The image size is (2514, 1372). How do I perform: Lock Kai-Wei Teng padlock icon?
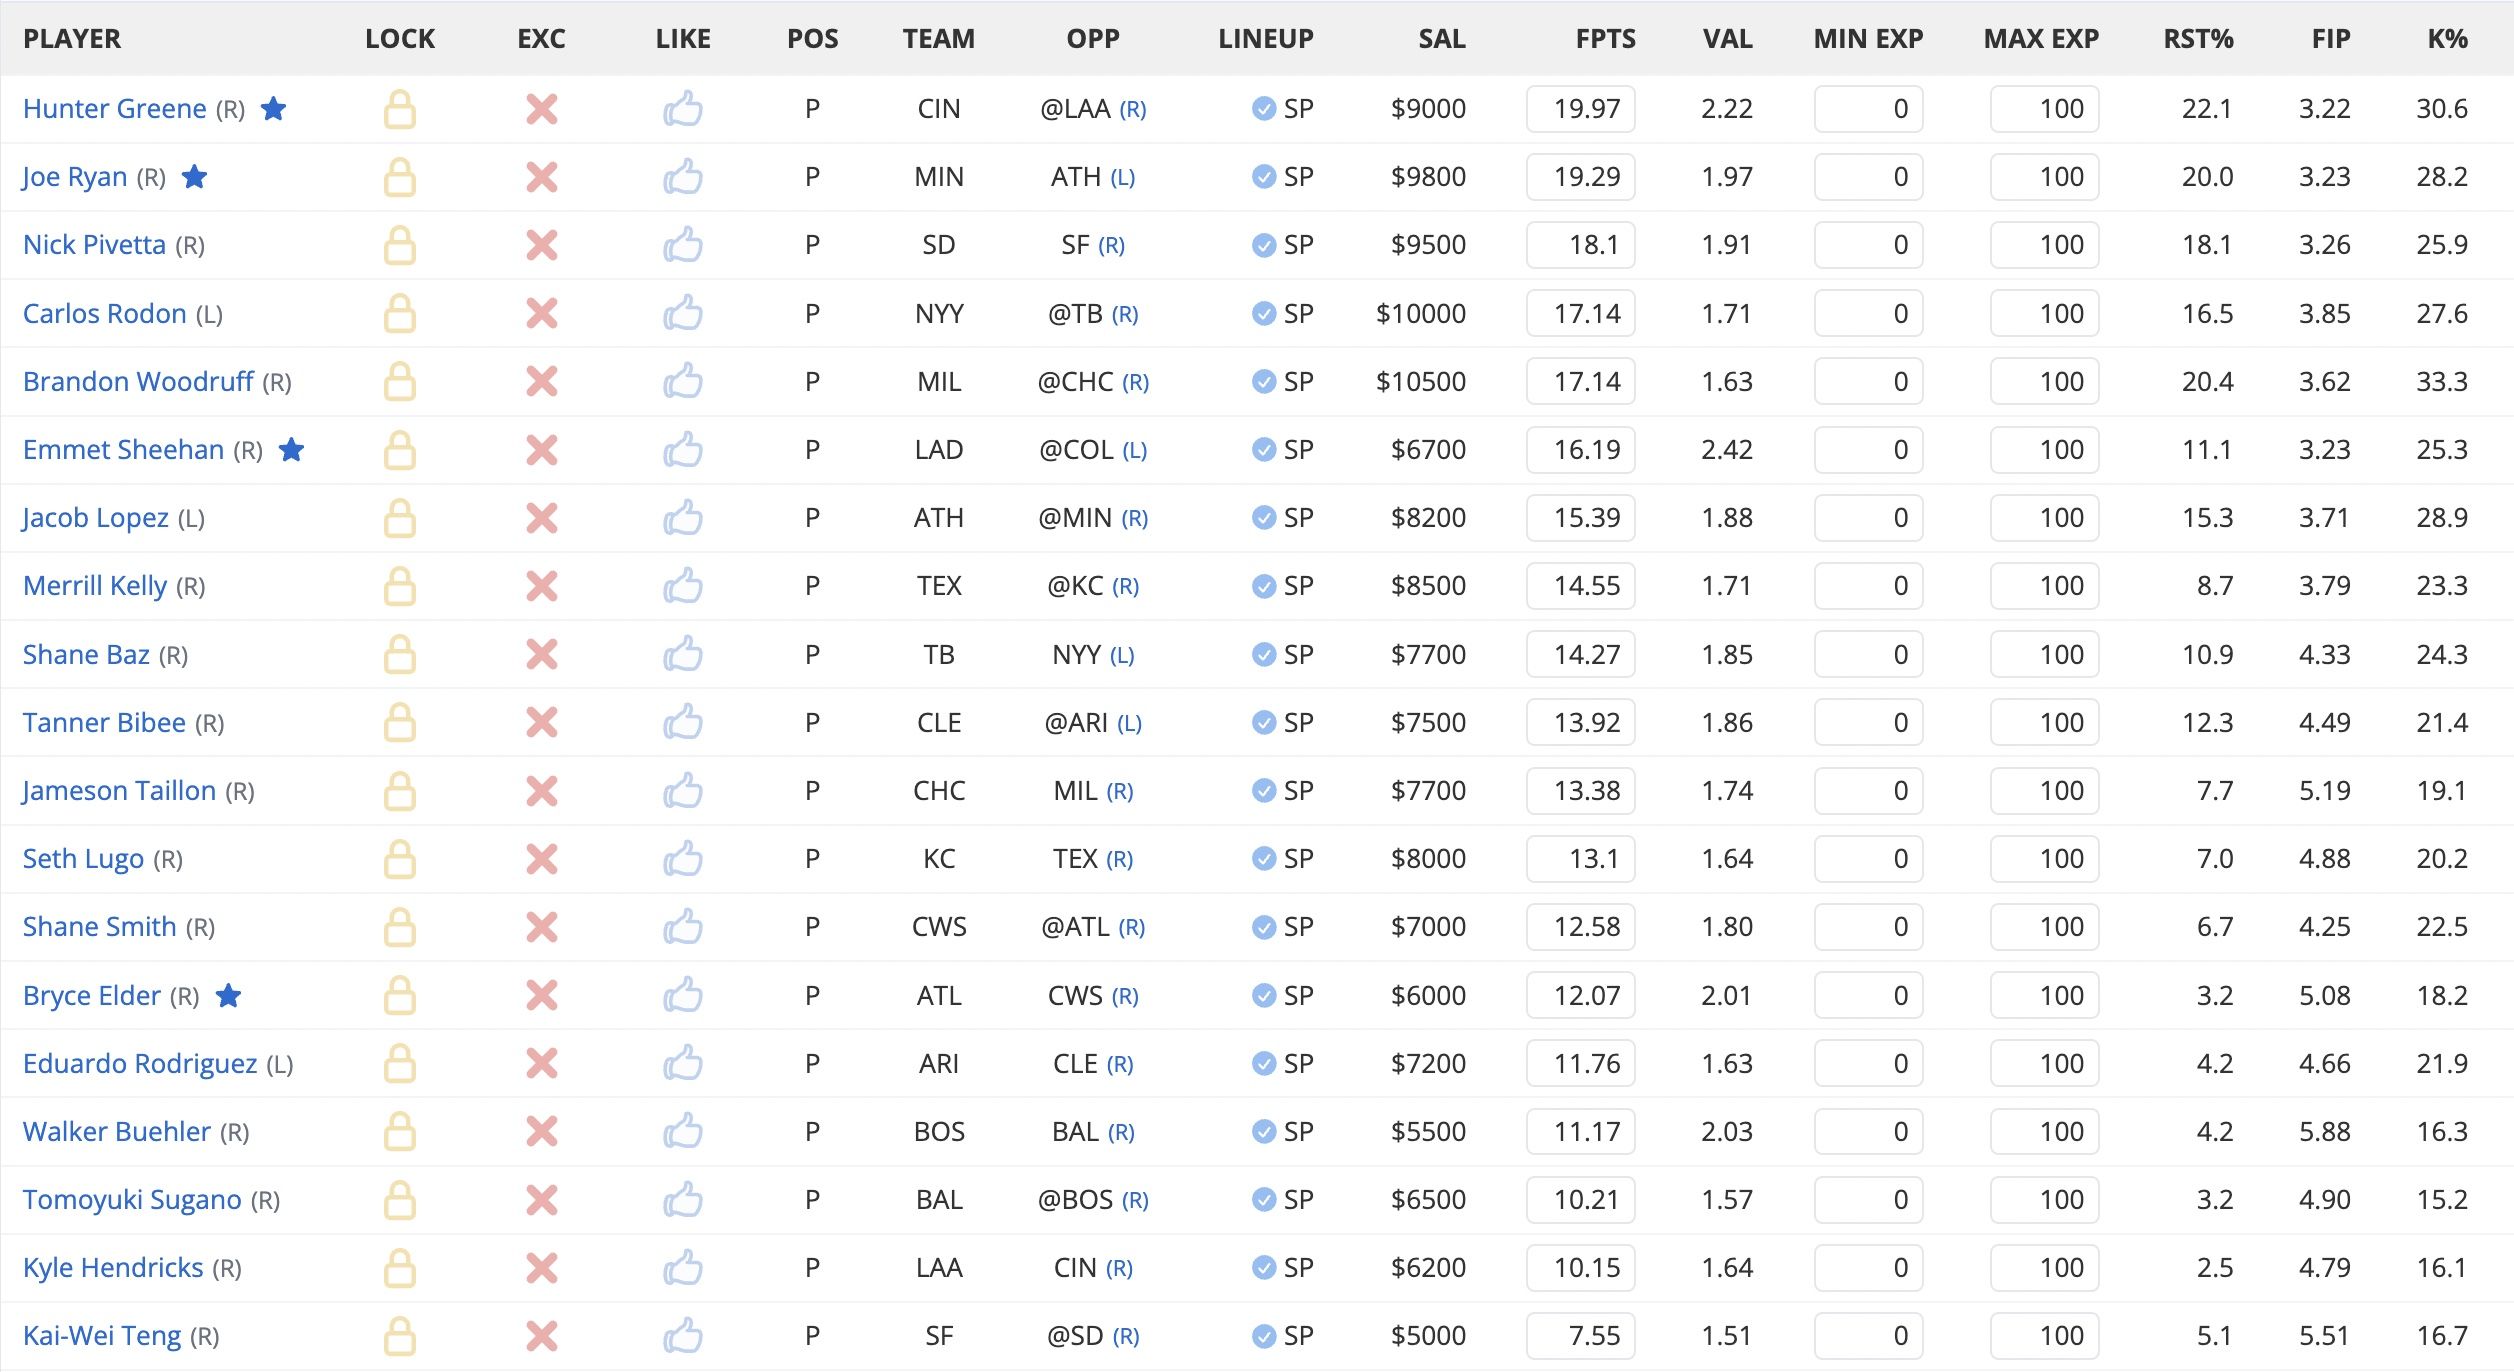pyautogui.click(x=400, y=1336)
